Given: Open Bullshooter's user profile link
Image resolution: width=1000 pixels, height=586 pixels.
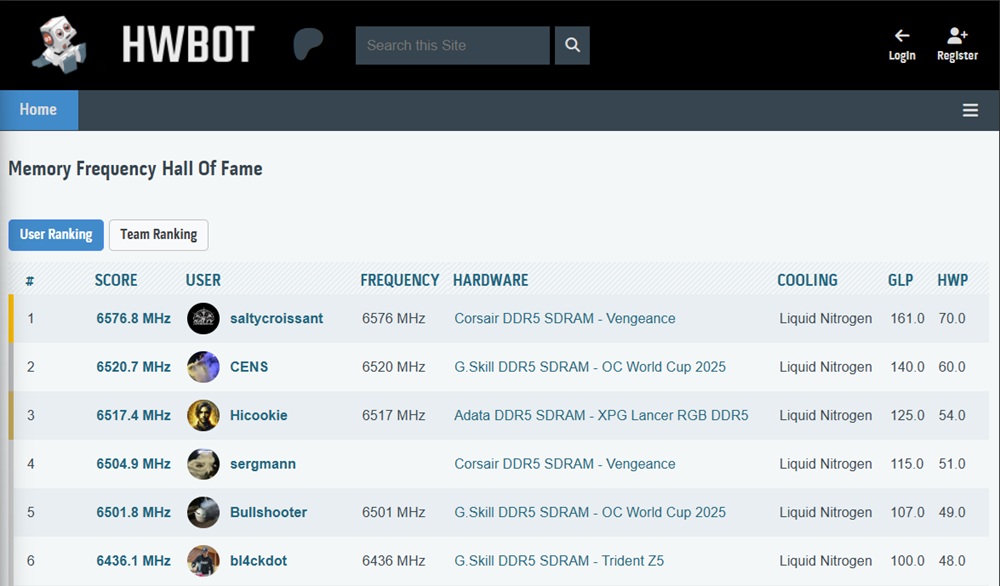Looking at the screenshot, I should 268,512.
